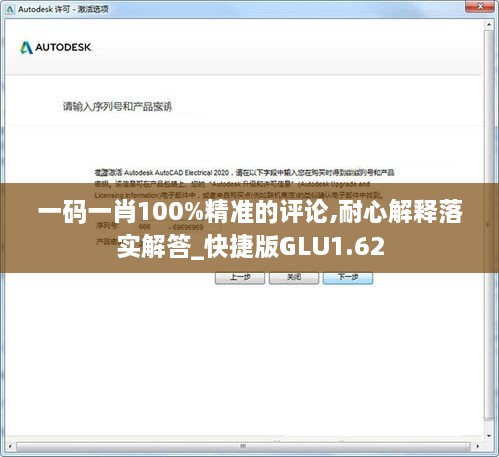The width and height of the screenshot is (499, 457).
Task: Click the vertical scrollbar thumb
Action: (x=489, y=225)
